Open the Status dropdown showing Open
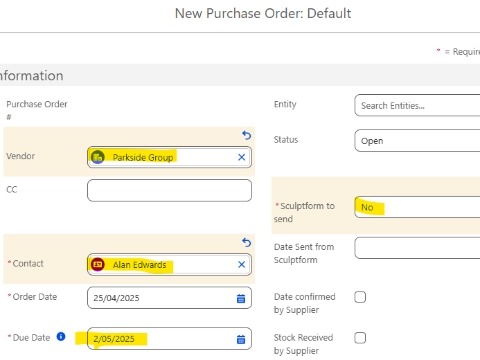This screenshot has width=480, height=360. click(x=417, y=141)
